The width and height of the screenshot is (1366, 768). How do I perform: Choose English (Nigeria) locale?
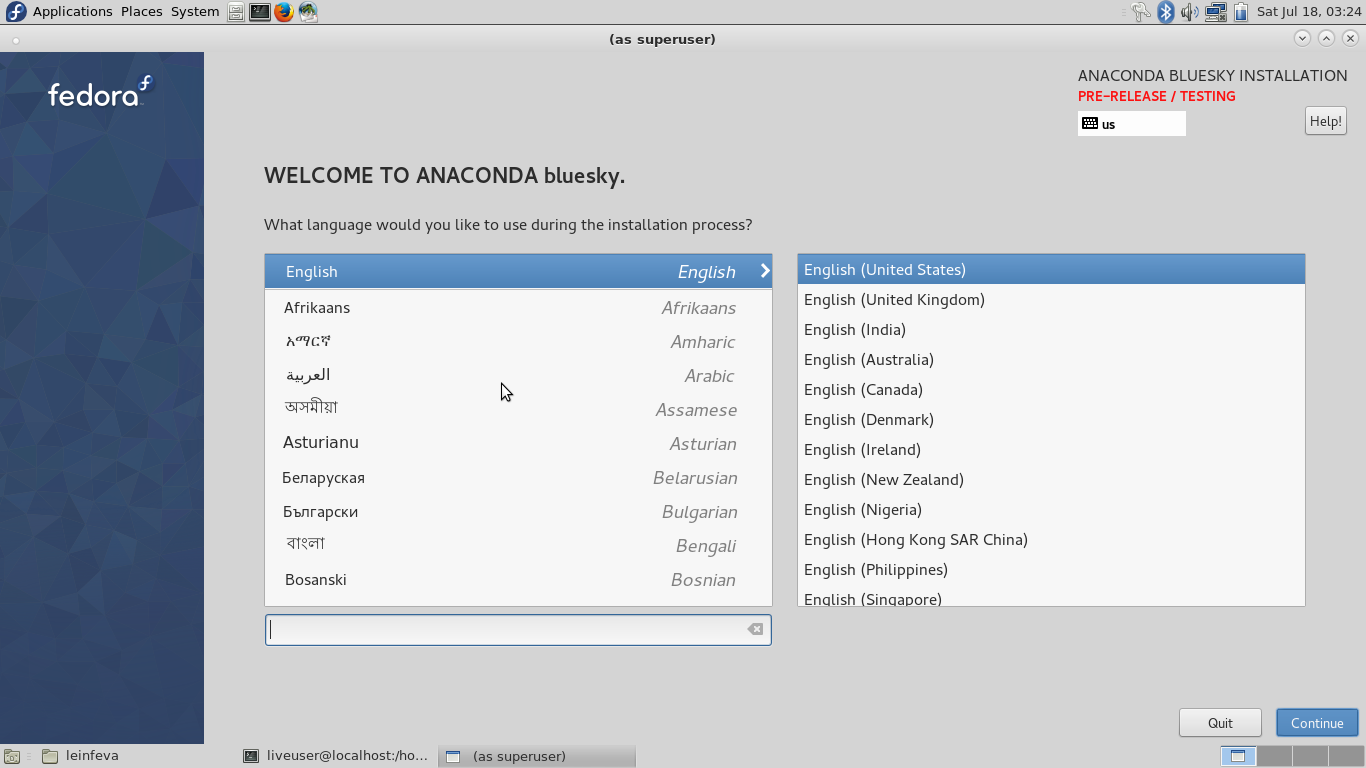(x=1051, y=509)
